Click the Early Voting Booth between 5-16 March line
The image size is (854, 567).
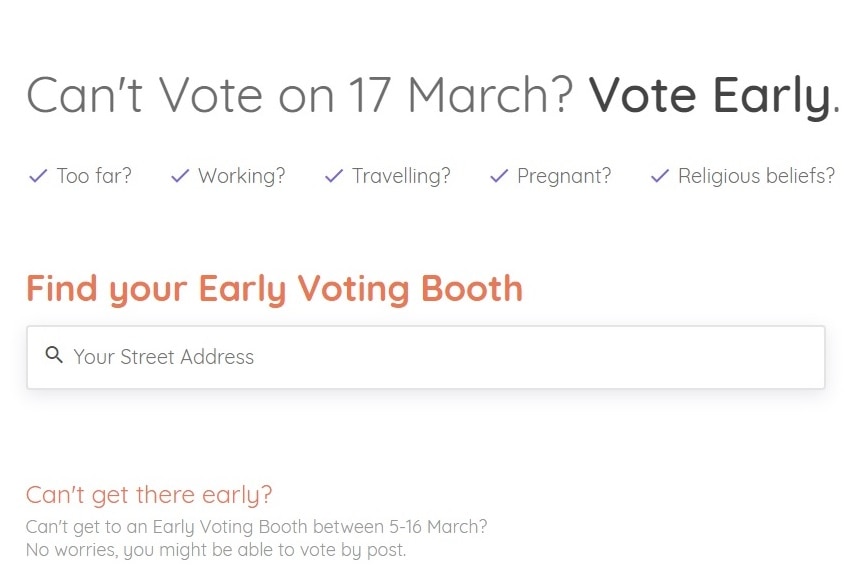[x=257, y=527]
